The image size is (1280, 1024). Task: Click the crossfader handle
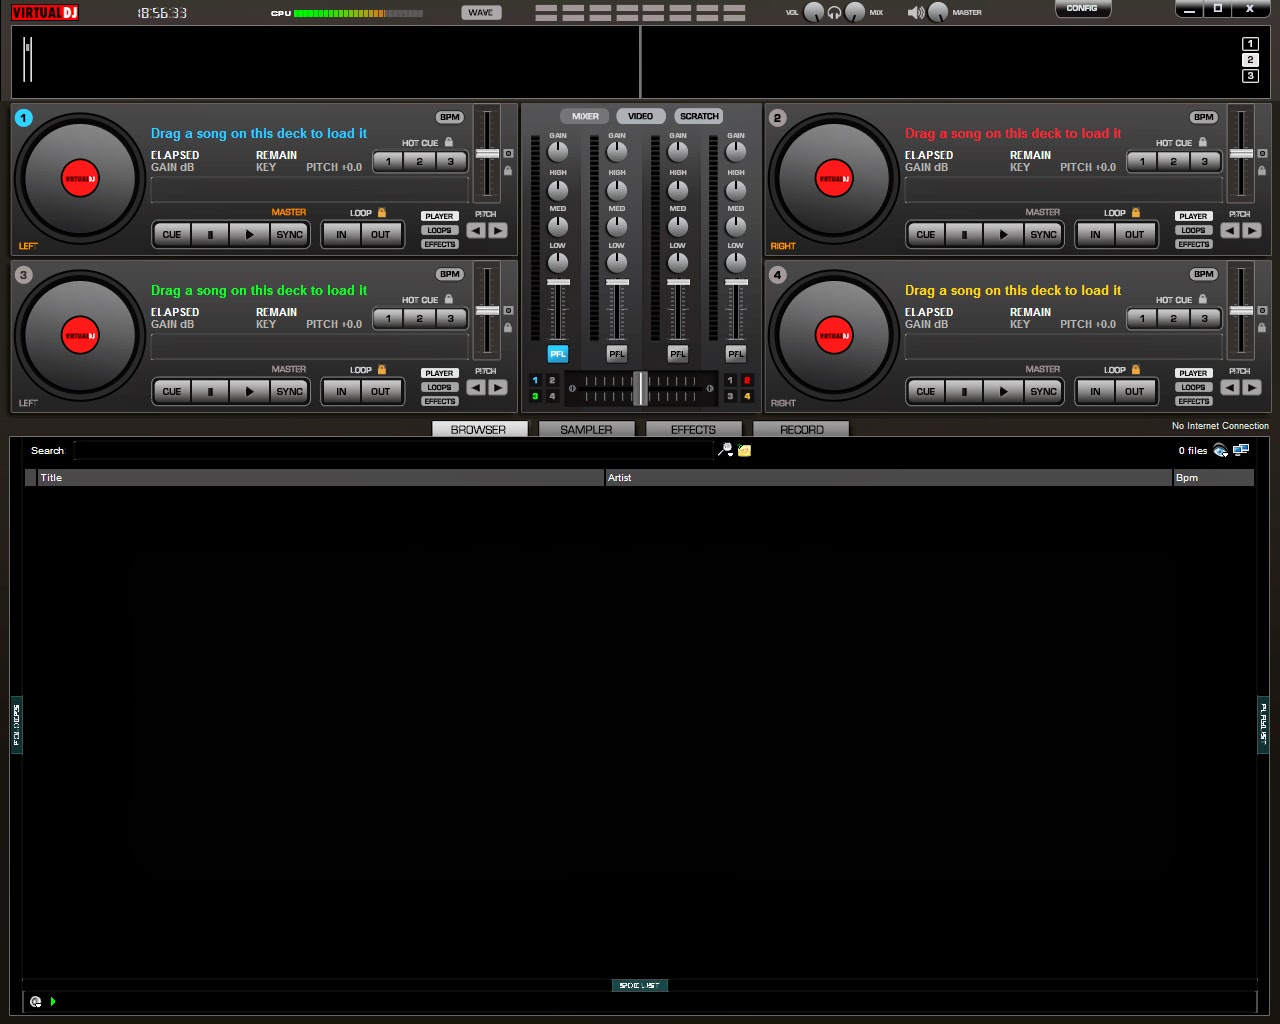tap(640, 388)
